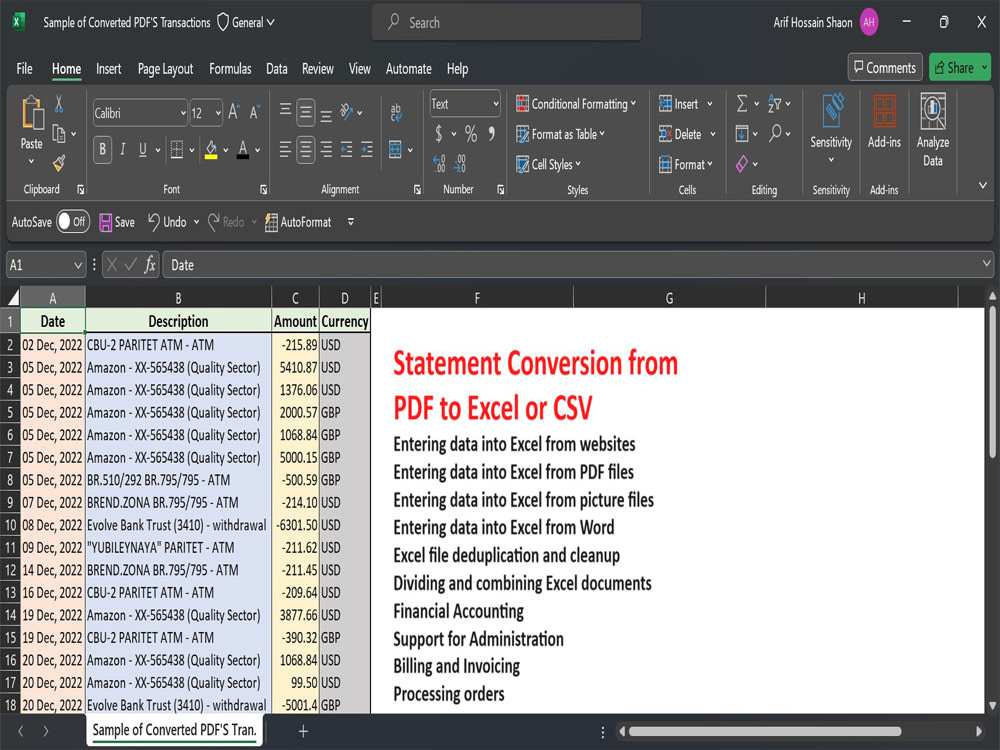The height and width of the screenshot is (750, 1000).
Task: Click the Wrap Text icon
Action: [396, 113]
